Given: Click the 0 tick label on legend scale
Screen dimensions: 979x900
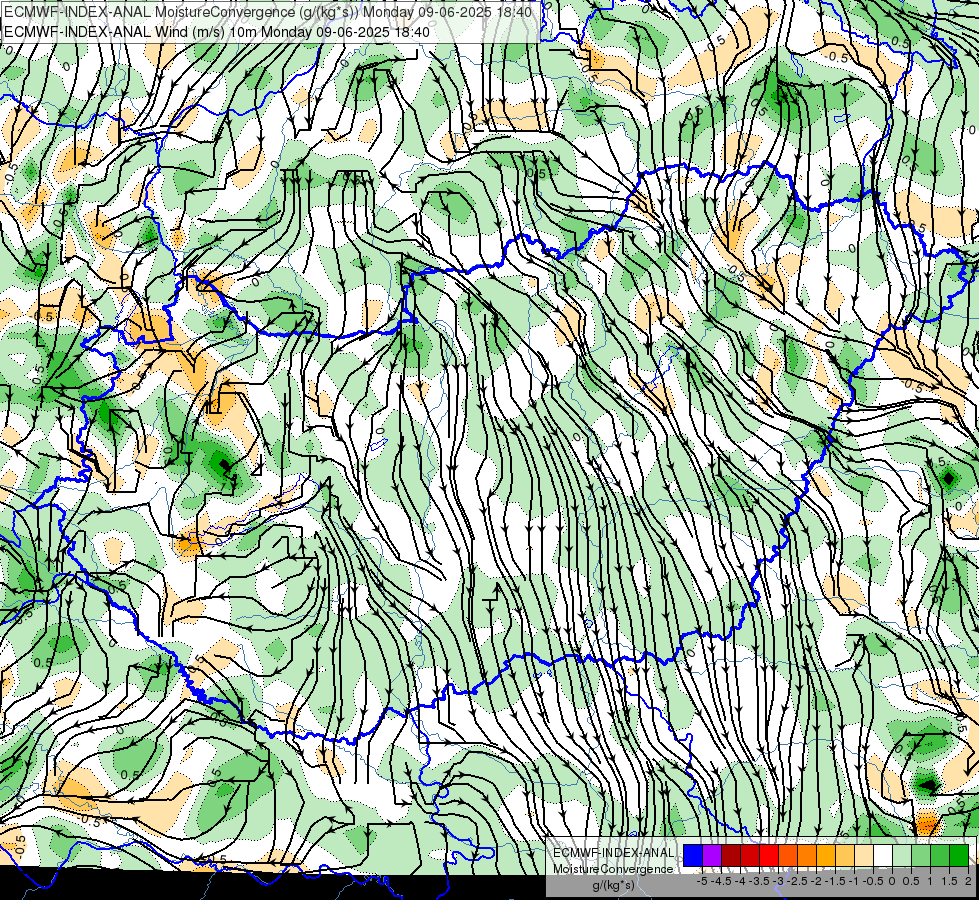Looking at the screenshot, I should (x=892, y=881).
